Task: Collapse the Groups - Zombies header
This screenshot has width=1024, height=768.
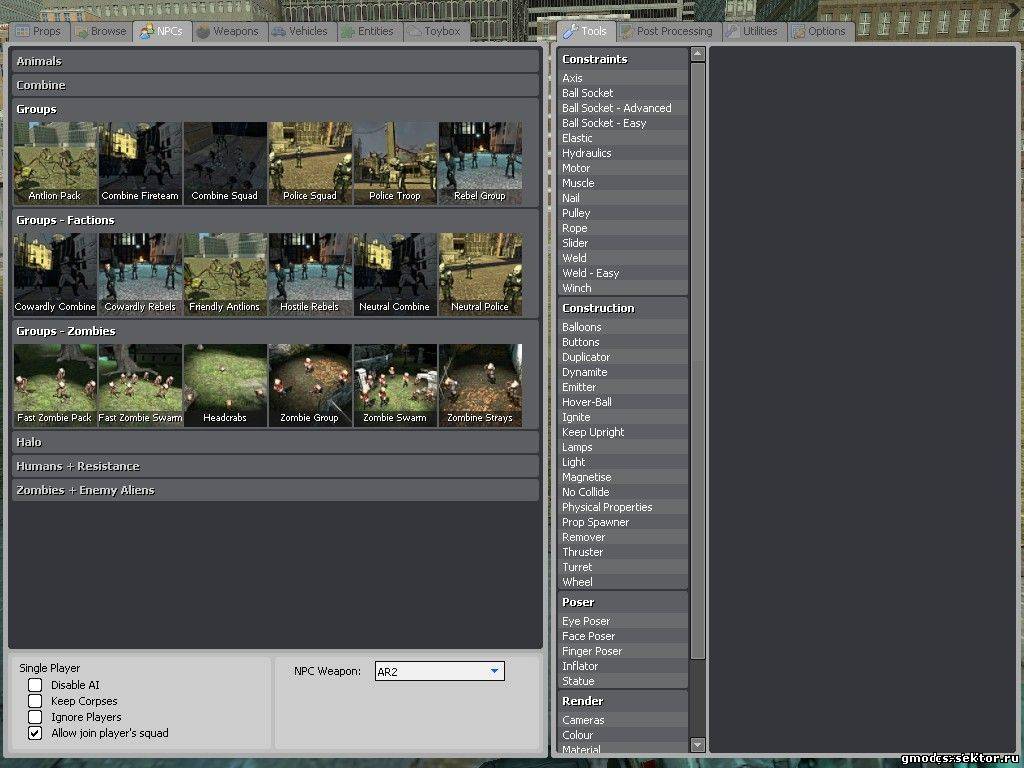Action: tap(275, 331)
